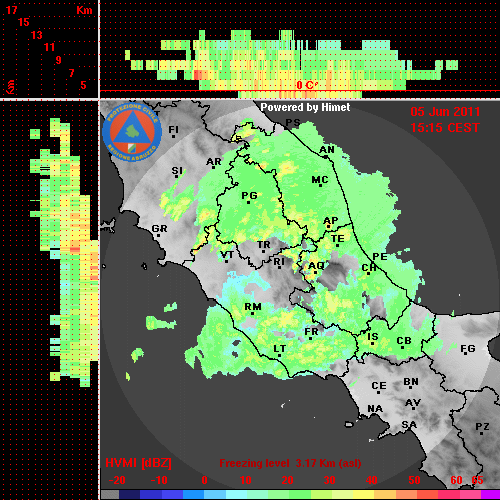Click the red reflectivity cell in left cross-section

click(75, 249)
